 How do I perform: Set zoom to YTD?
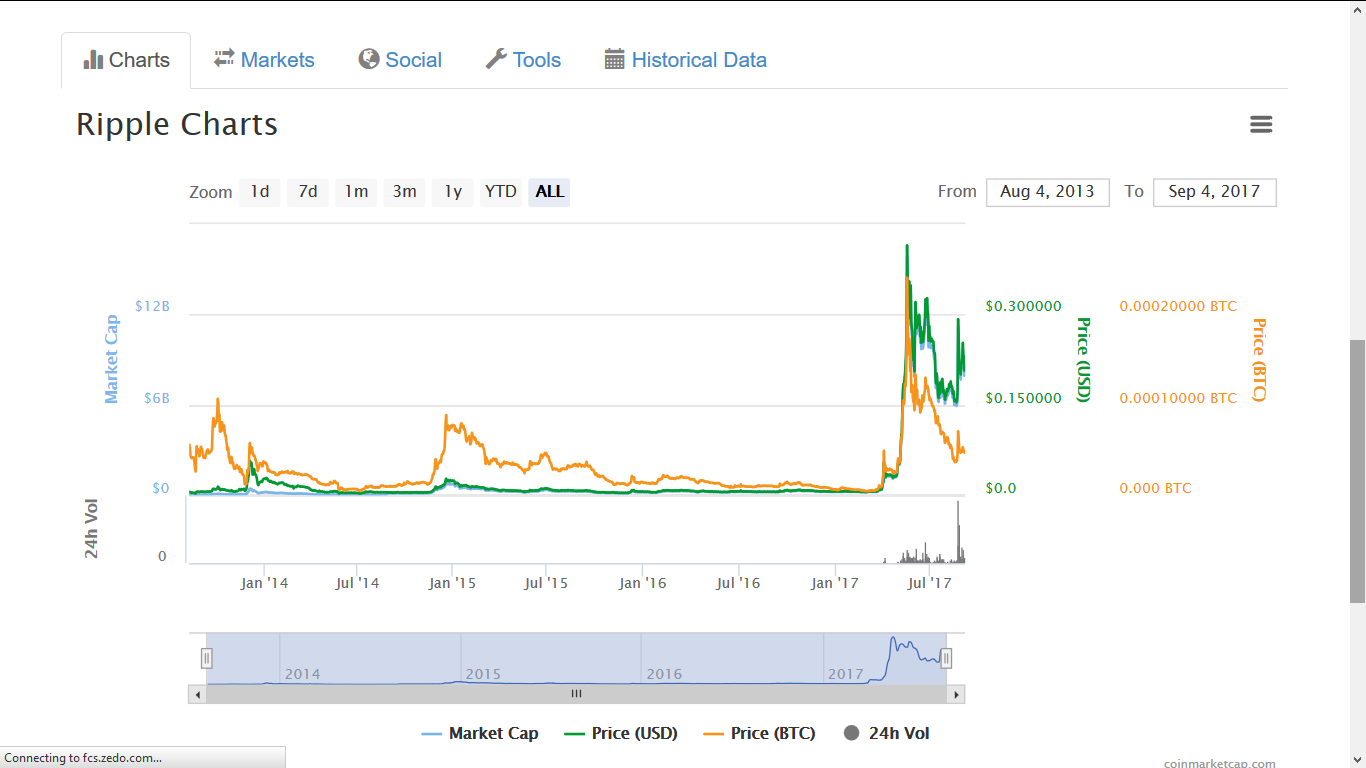500,192
